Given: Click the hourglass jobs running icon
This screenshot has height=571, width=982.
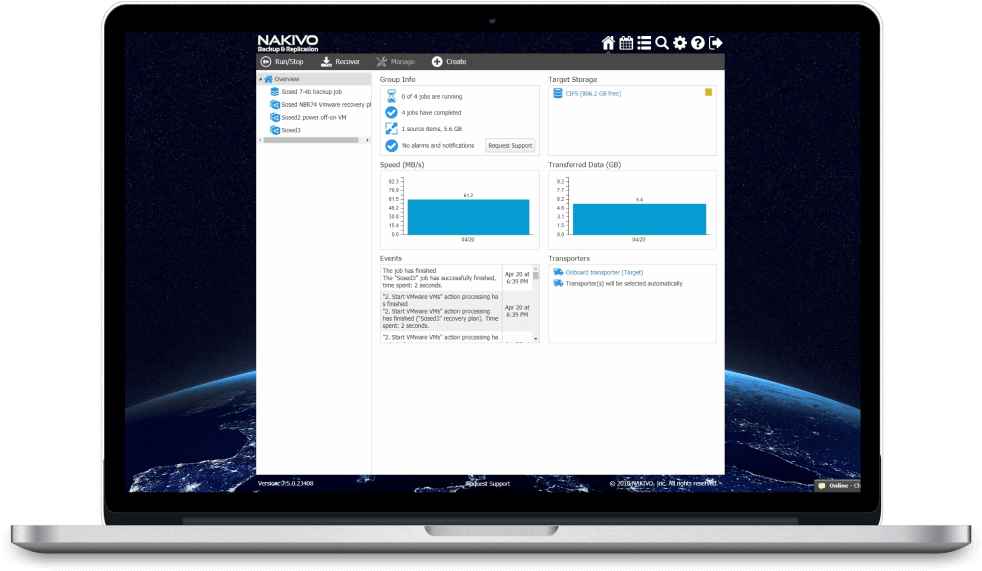Looking at the screenshot, I should (391, 96).
